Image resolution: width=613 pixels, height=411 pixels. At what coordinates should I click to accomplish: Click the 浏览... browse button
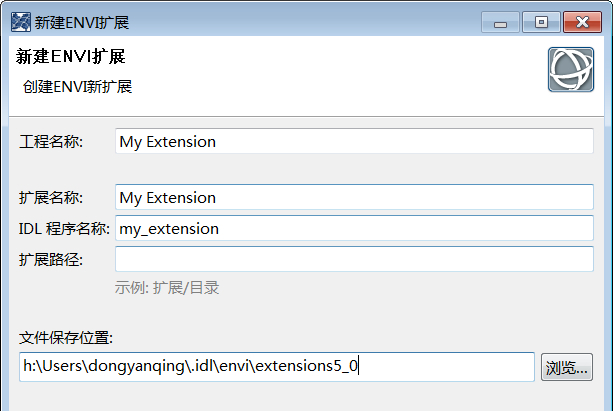pos(567,368)
